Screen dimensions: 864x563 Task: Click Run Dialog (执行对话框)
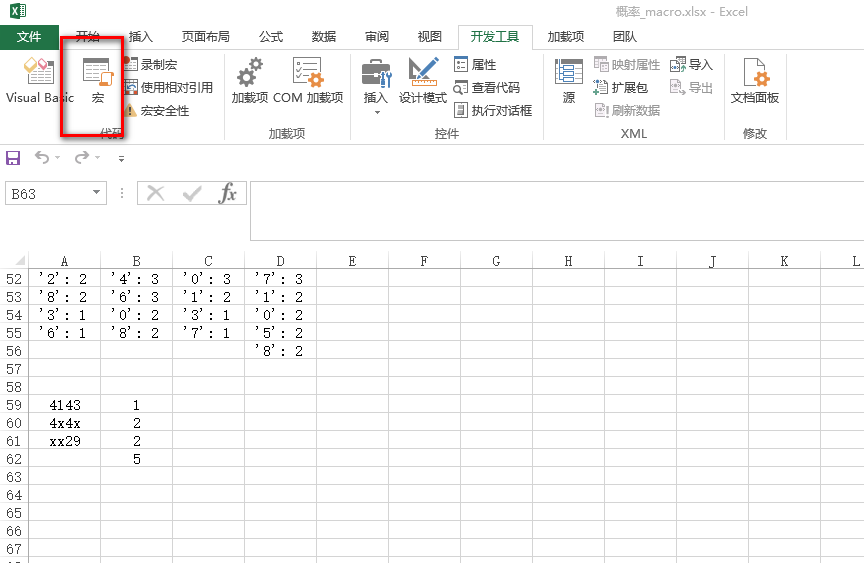point(493,111)
